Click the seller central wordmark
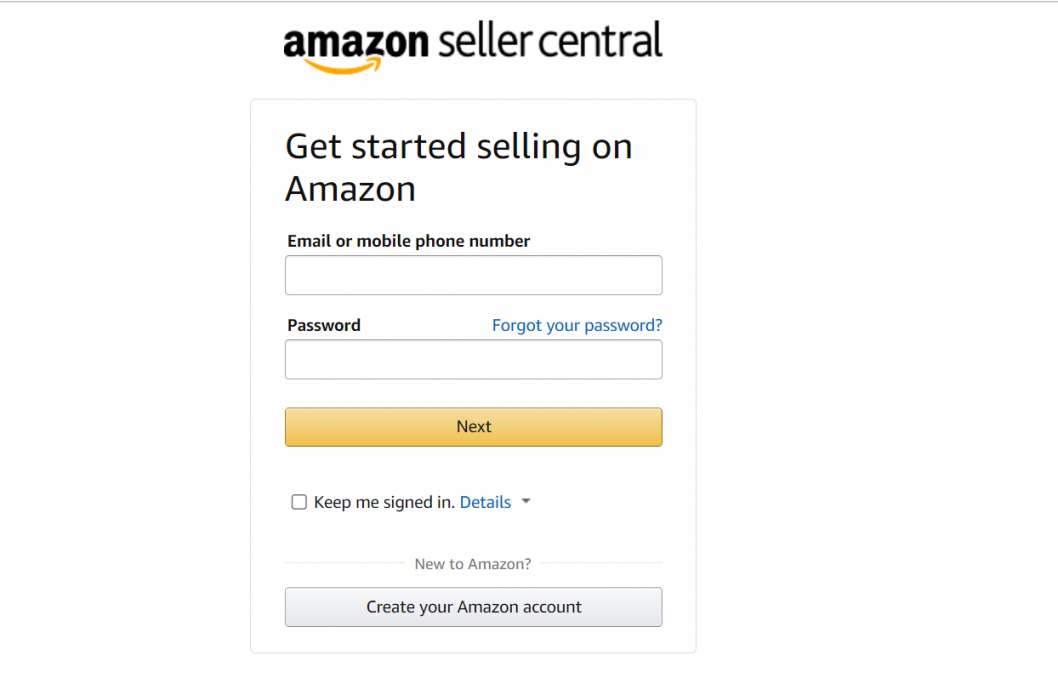This screenshot has width=1058, height=684. [548, 42]
